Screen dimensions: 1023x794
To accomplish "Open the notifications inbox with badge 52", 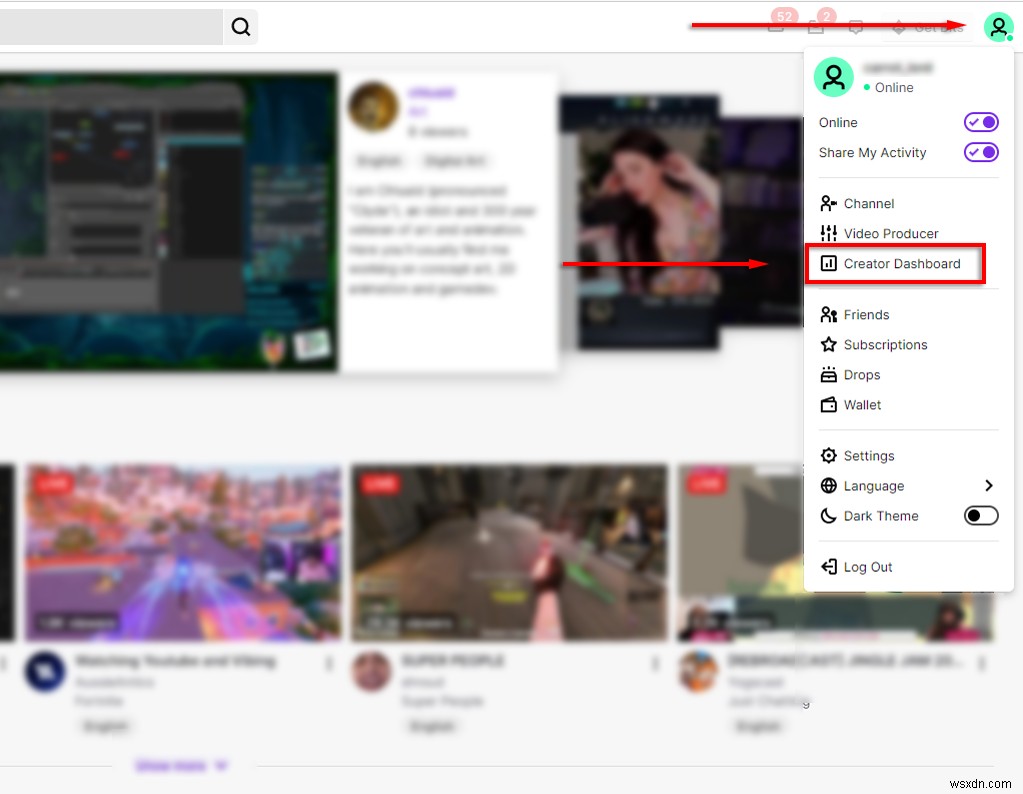I will (x=776, y=25).
